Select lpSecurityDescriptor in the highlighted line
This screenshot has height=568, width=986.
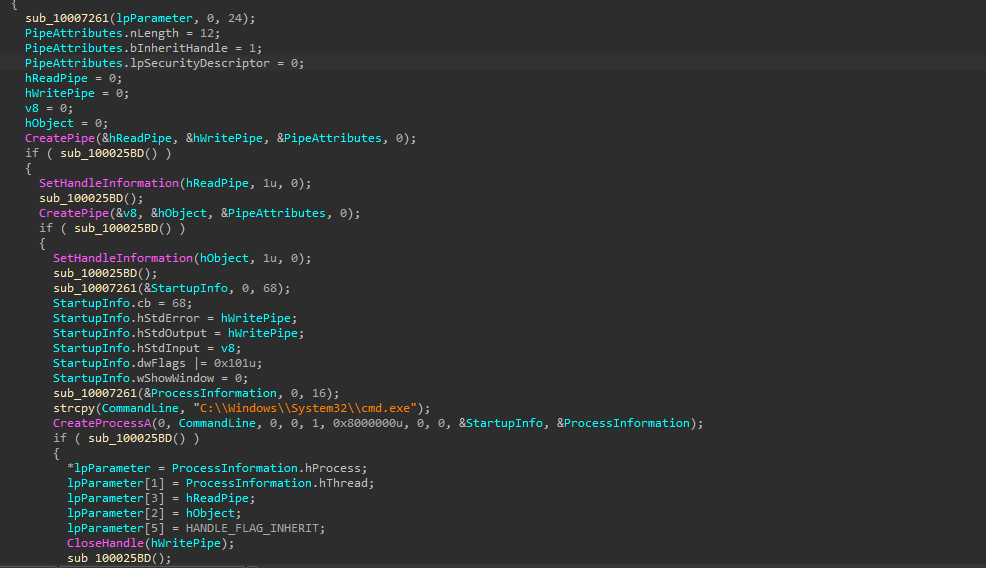pos(200,64)
